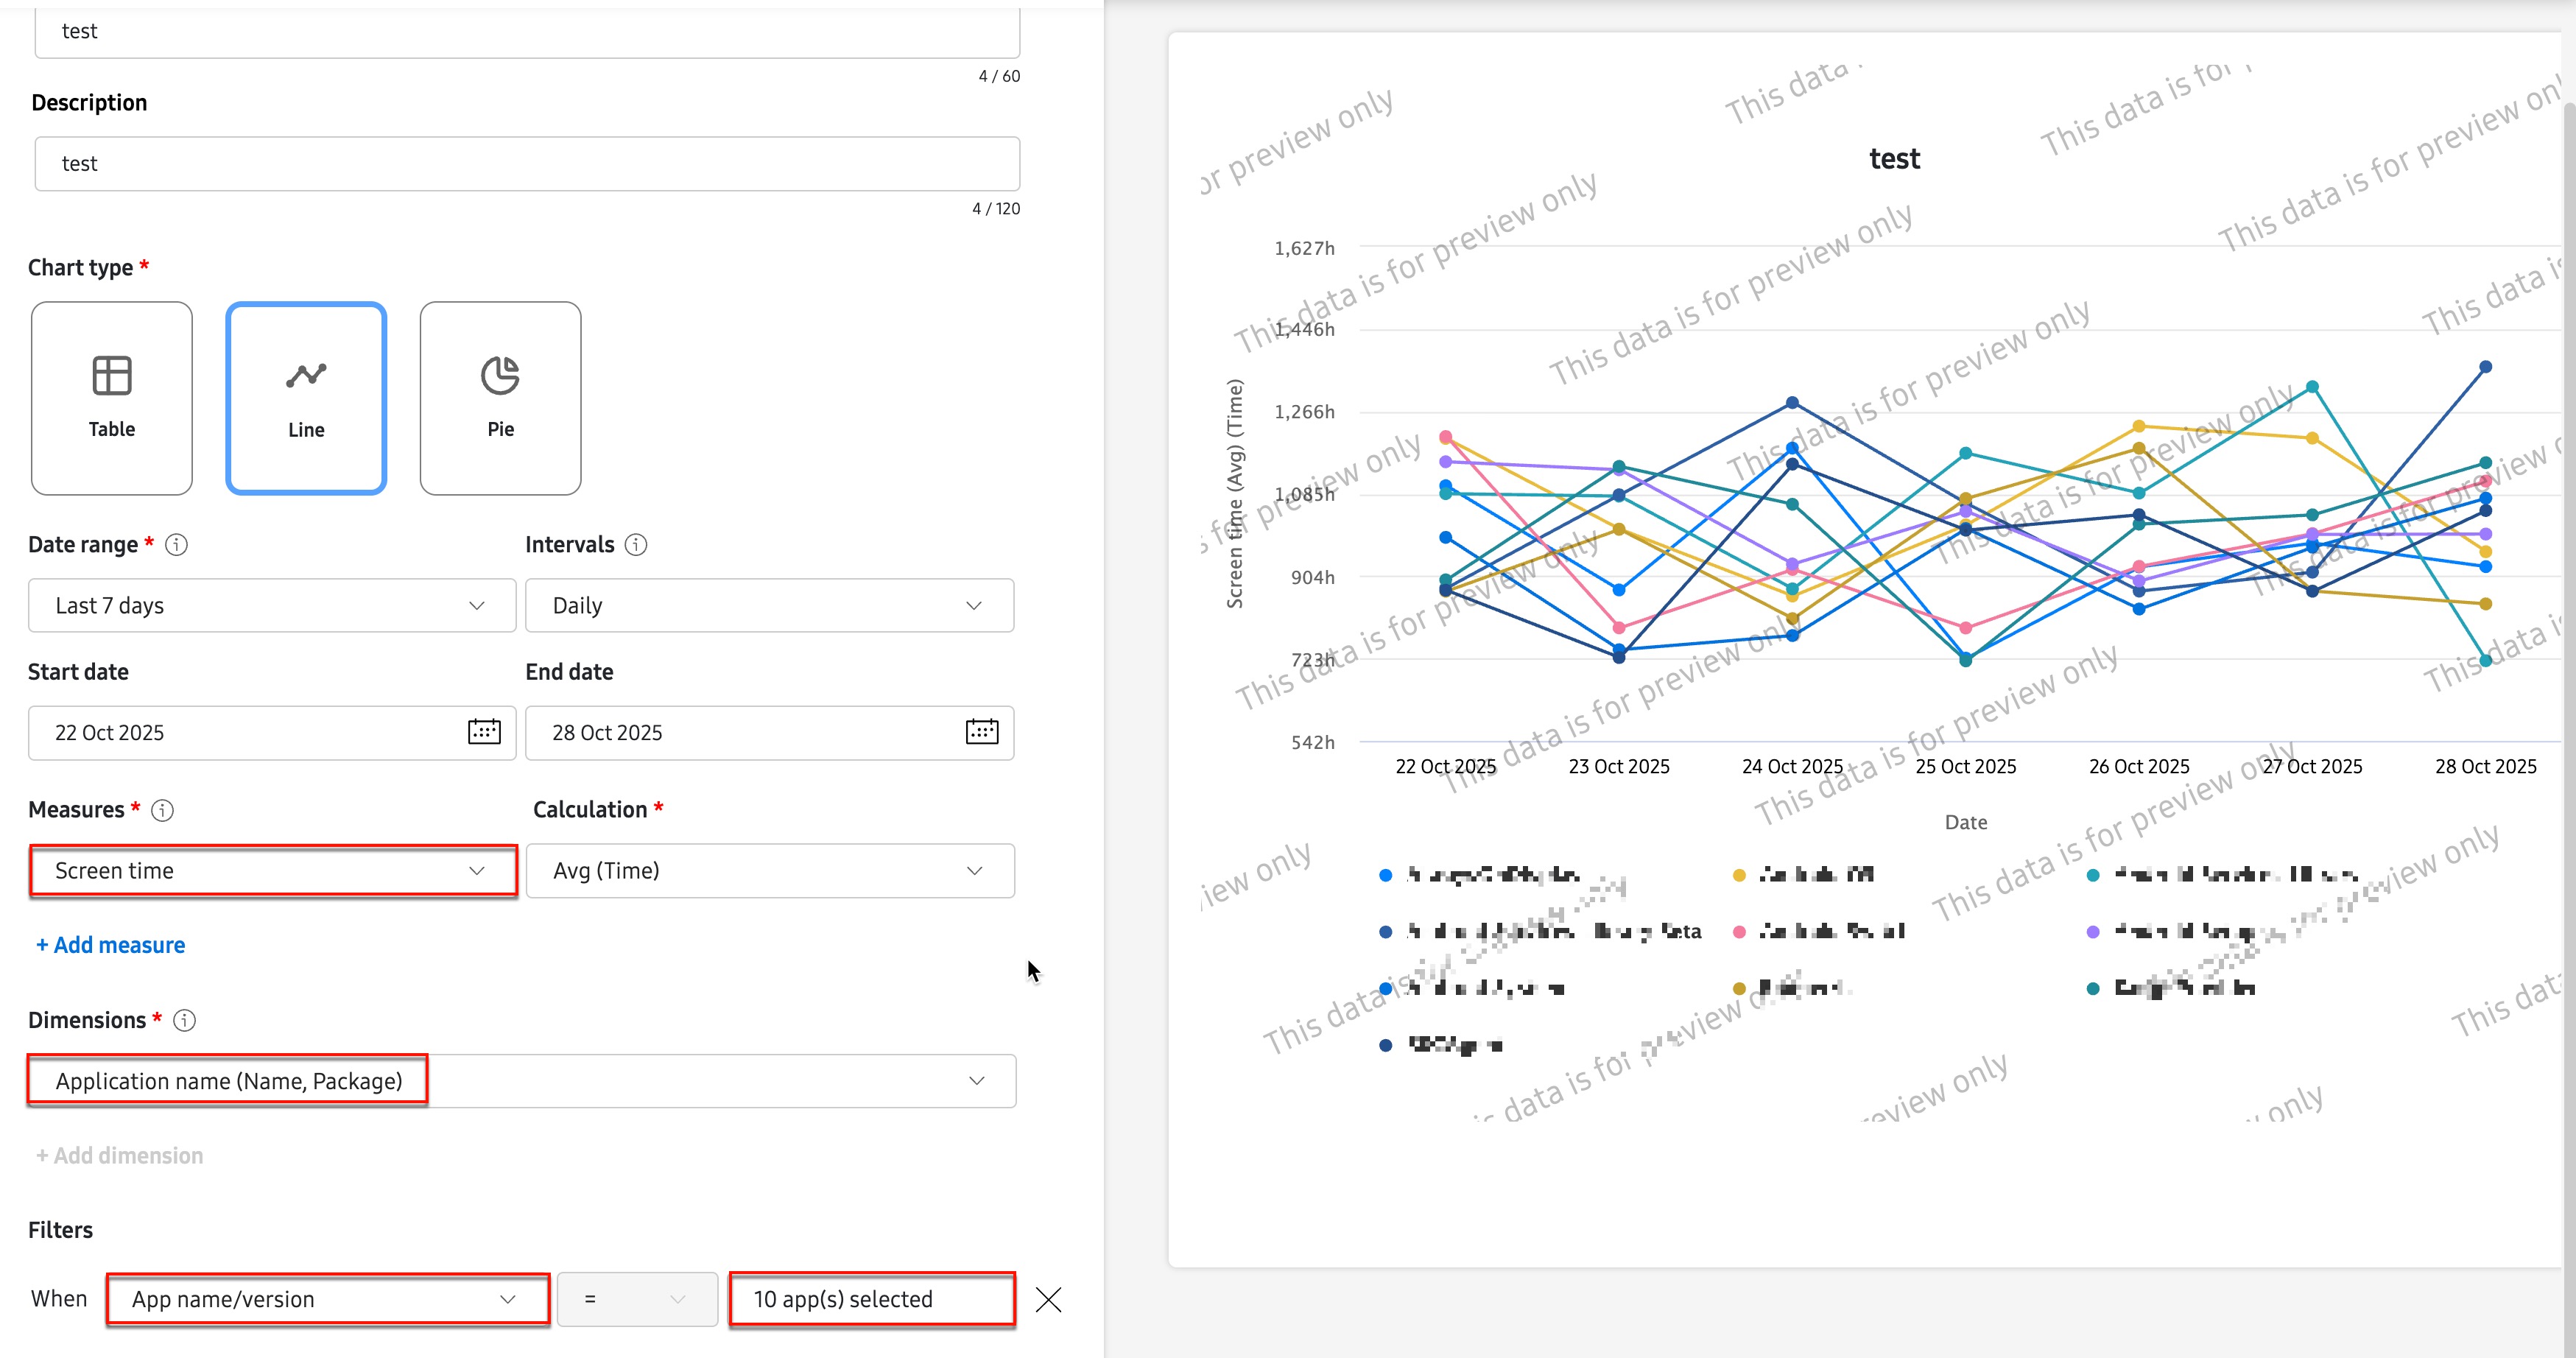Open the Start date calendar picker icon
Image resolution: width=2576 pixels, height=1358 pixels.
tap(484, 732)
